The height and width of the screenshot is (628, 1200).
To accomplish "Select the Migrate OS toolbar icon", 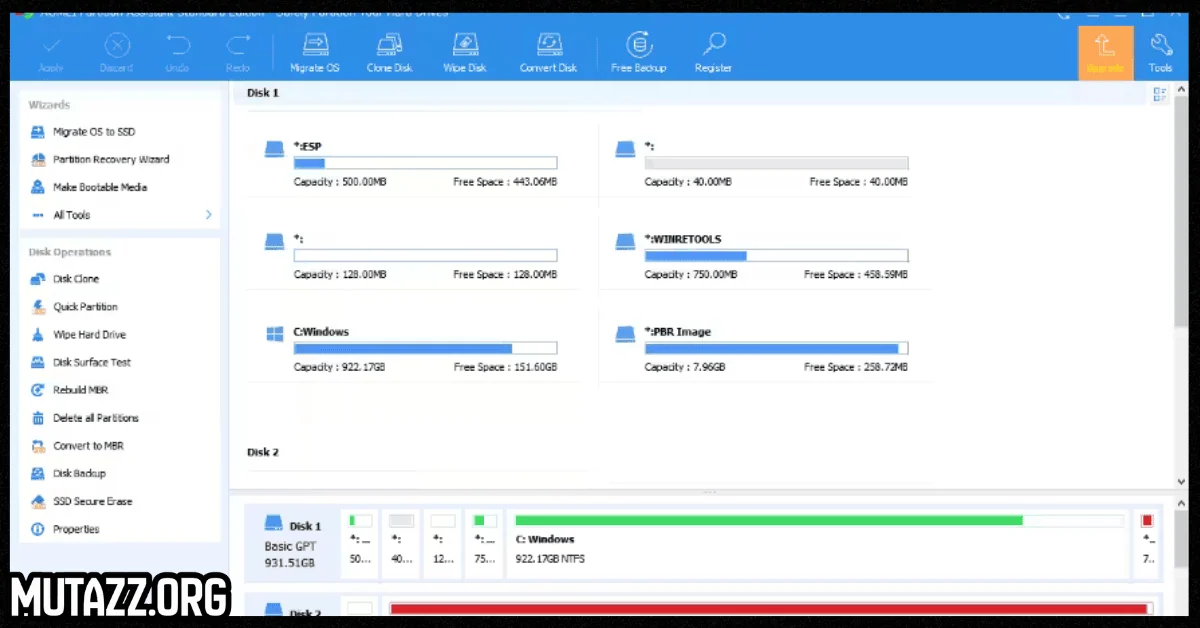I will pos(314,50).
